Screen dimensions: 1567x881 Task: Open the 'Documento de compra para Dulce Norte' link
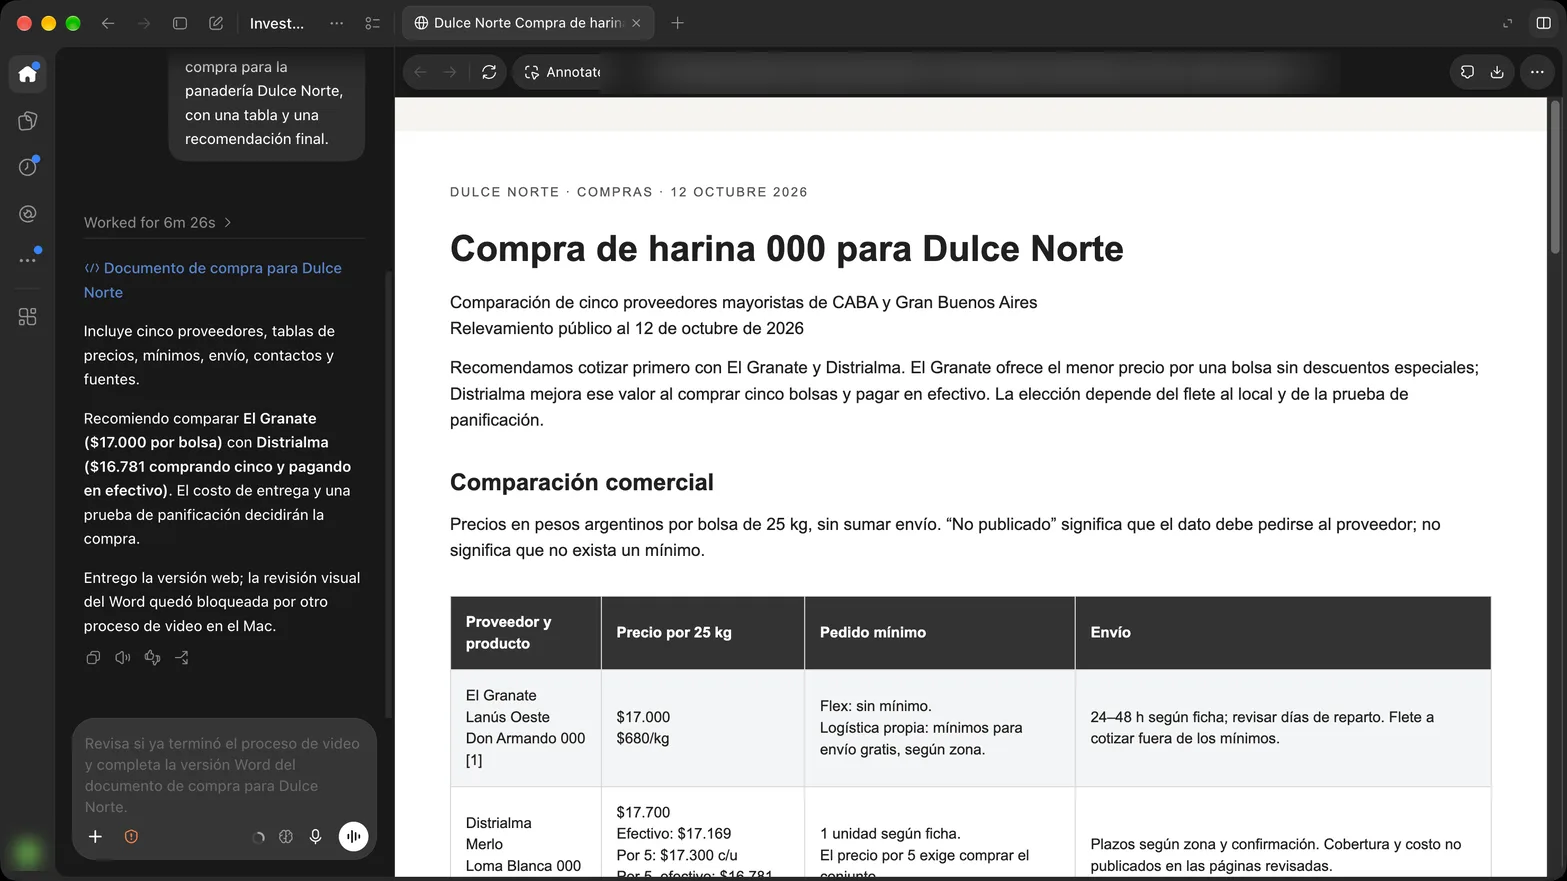(x=213, y=280)
